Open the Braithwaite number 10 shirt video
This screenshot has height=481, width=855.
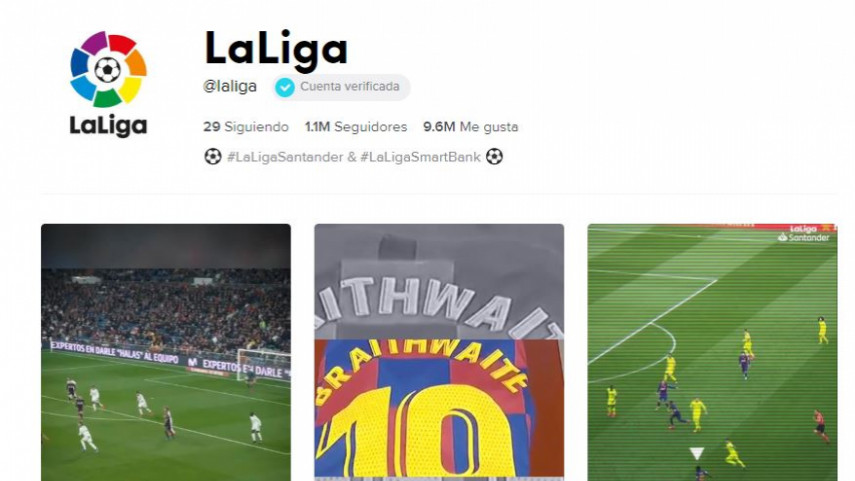pyautogui.click(x=439, y=352)
